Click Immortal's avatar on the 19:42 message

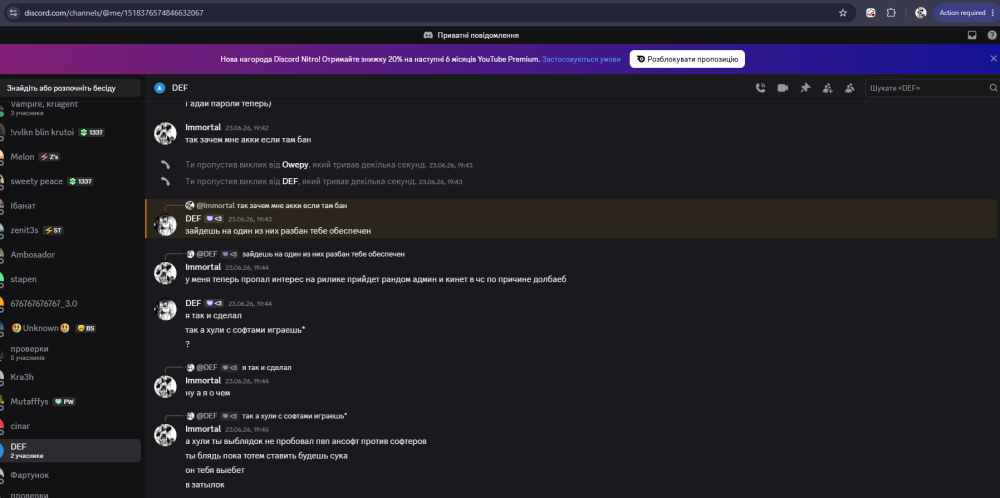(165, 133)
